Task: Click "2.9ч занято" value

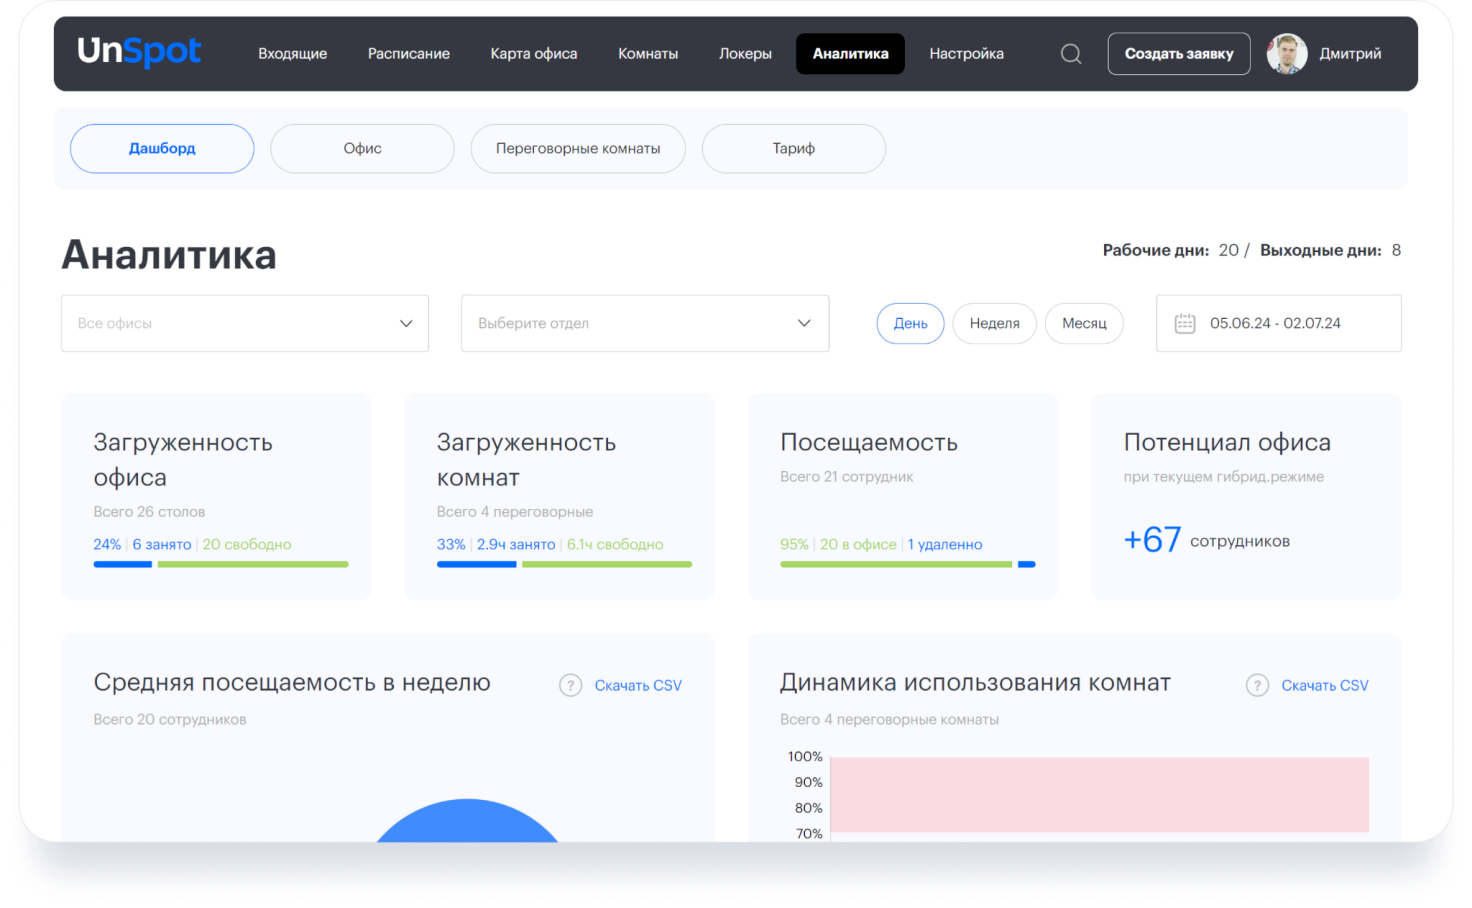Action: click(x=516, y=544)
